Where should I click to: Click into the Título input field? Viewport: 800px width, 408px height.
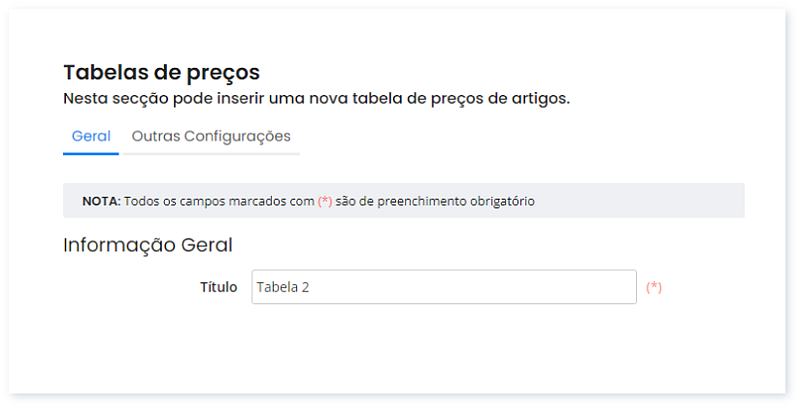(x=443, y=287)
